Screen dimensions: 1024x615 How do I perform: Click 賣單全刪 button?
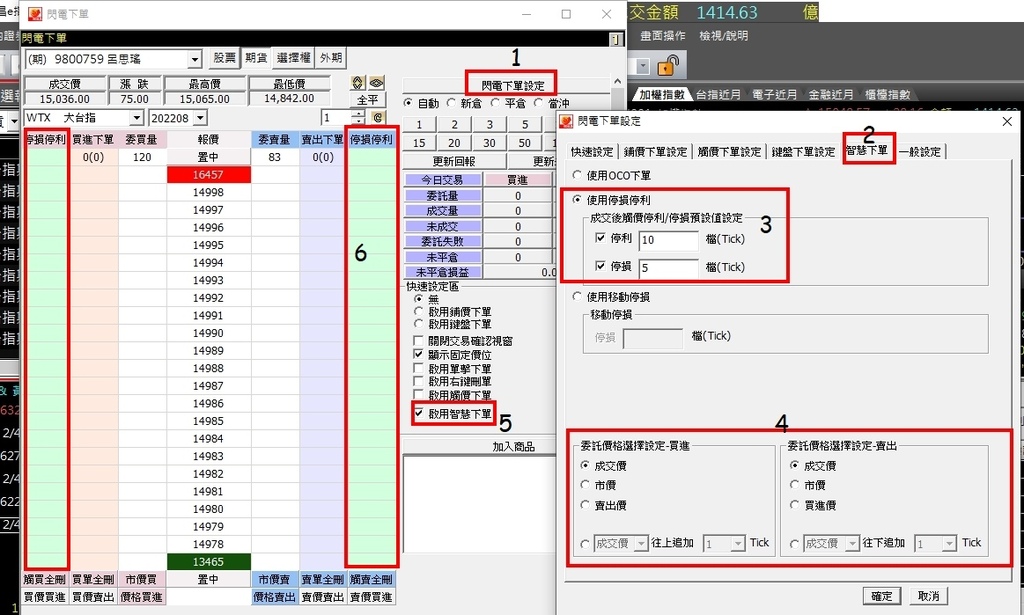point(323,580)
